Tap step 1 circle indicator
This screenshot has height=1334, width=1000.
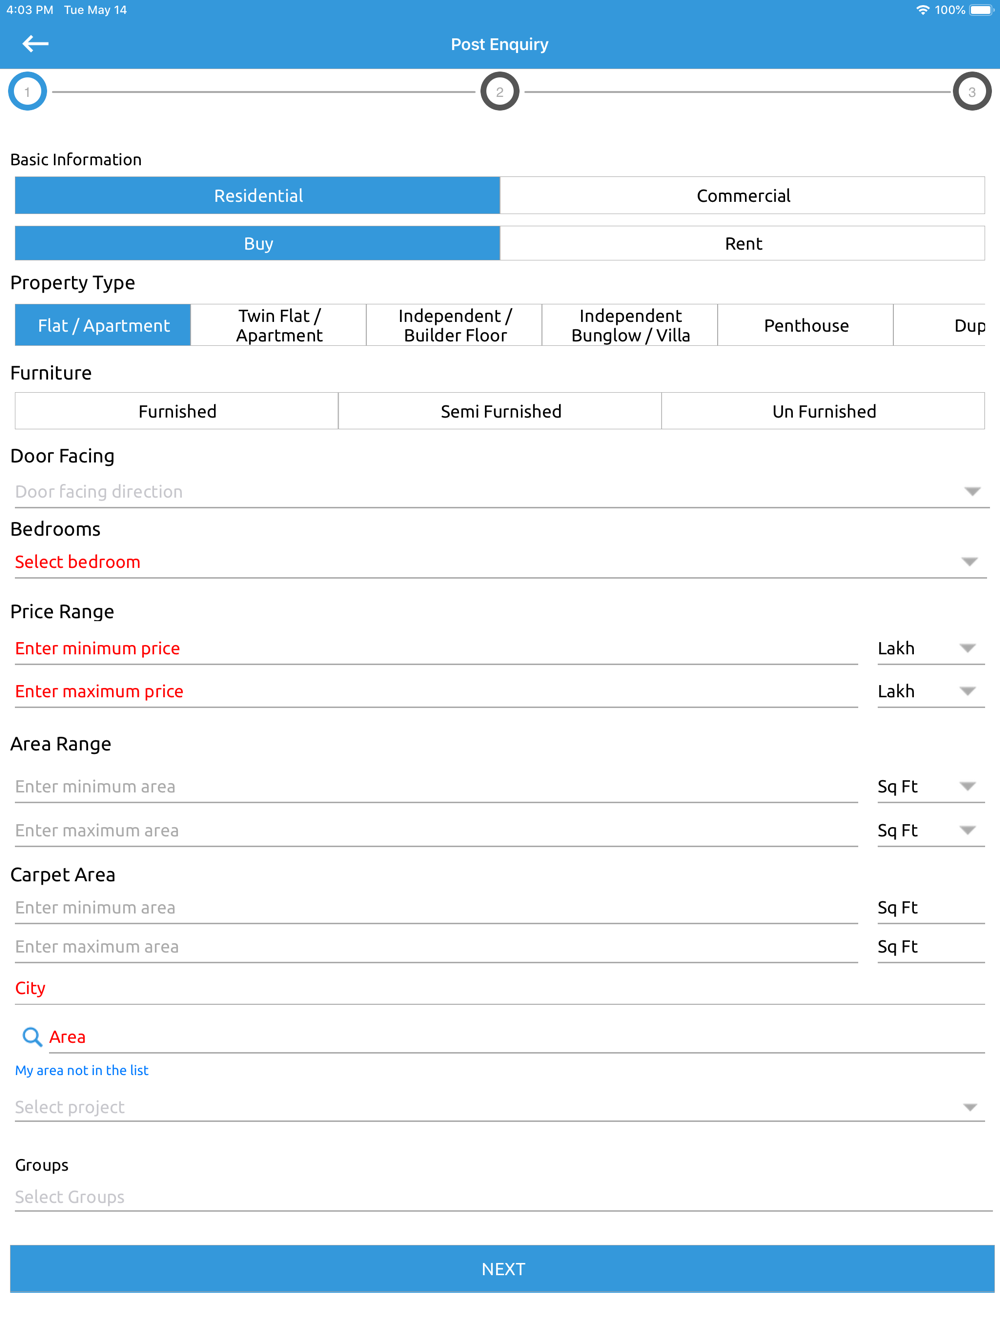point(27,92)
